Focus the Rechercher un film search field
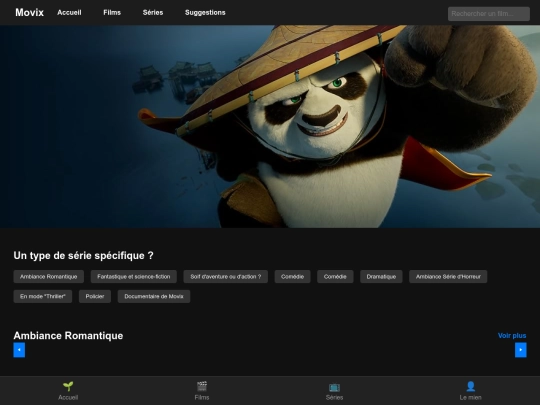The image size is (540, 405). point(489,14)
